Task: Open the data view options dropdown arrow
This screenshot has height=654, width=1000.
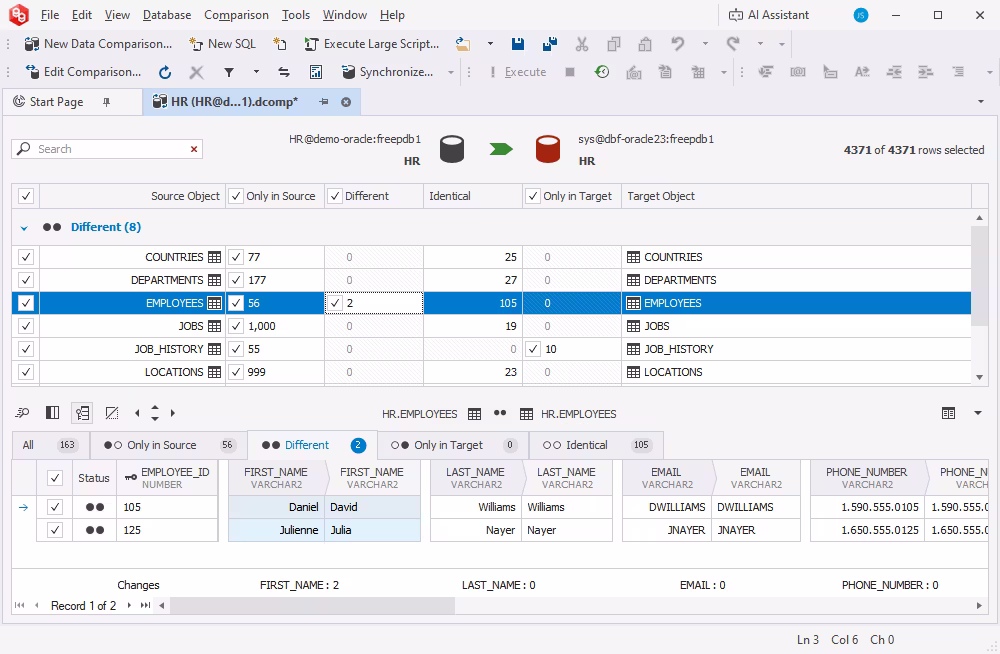Action: (978, 413)
